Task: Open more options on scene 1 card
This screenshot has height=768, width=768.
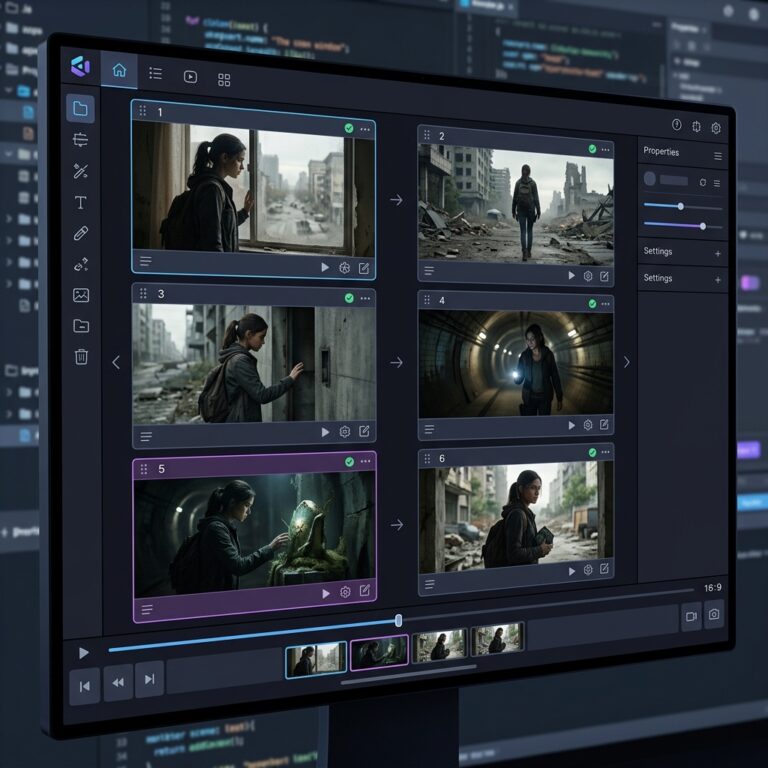Action: pyautogui.click(x=365, y=129)
